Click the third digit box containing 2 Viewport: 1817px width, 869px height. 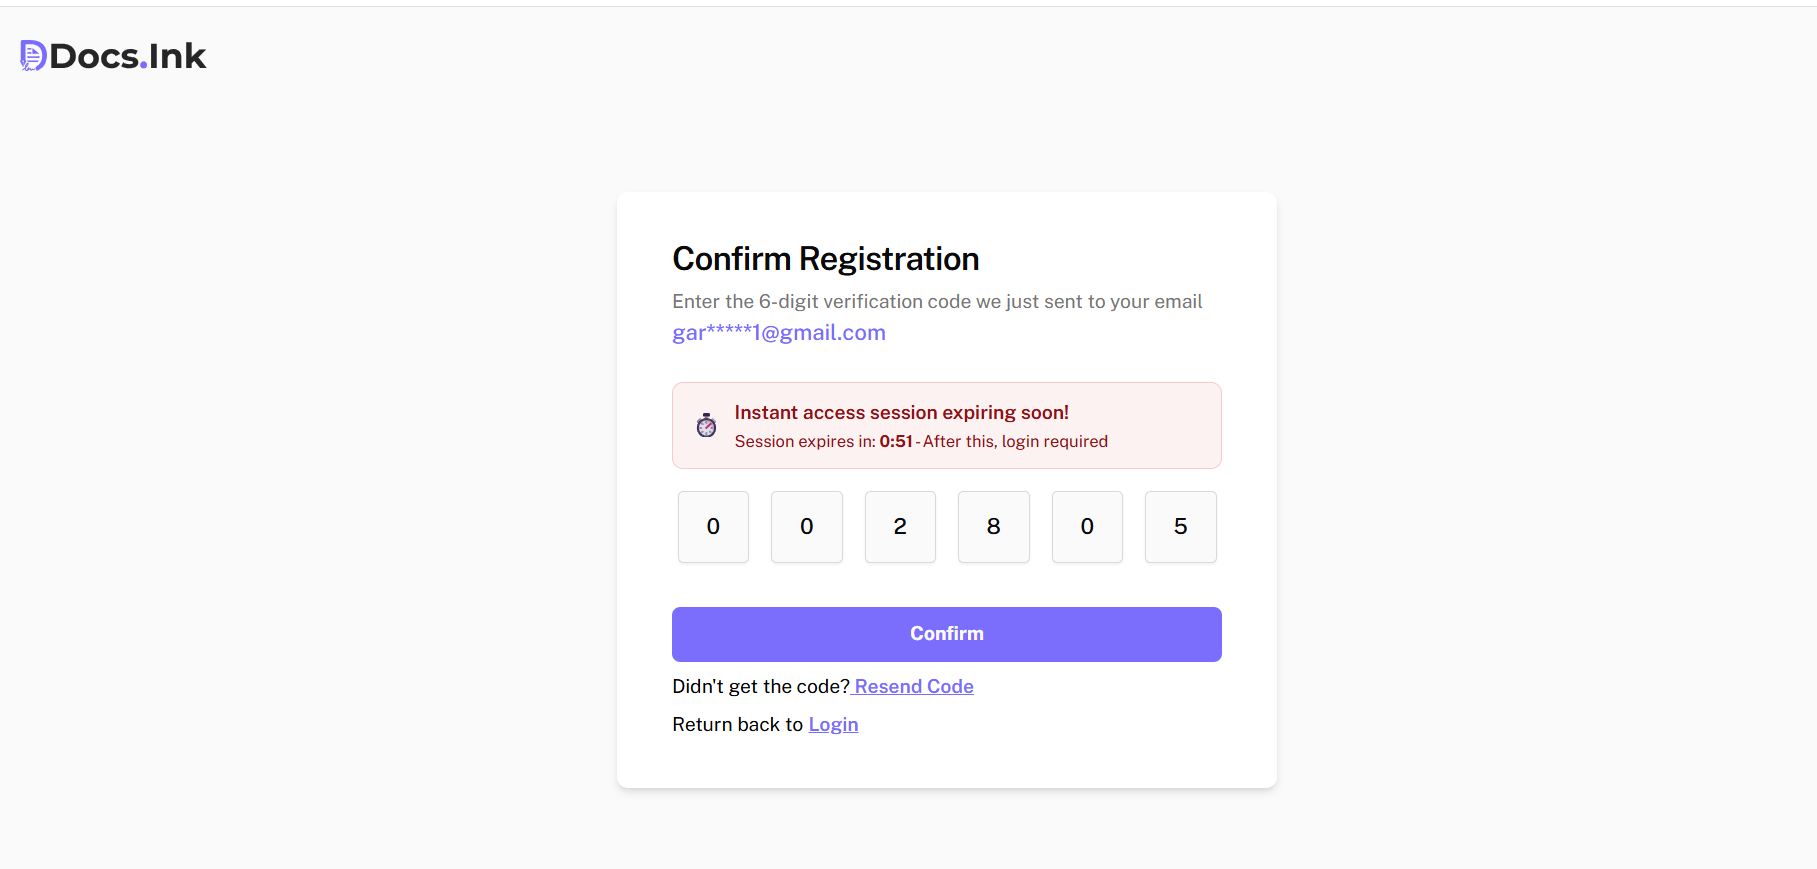(x=900, y=527)
